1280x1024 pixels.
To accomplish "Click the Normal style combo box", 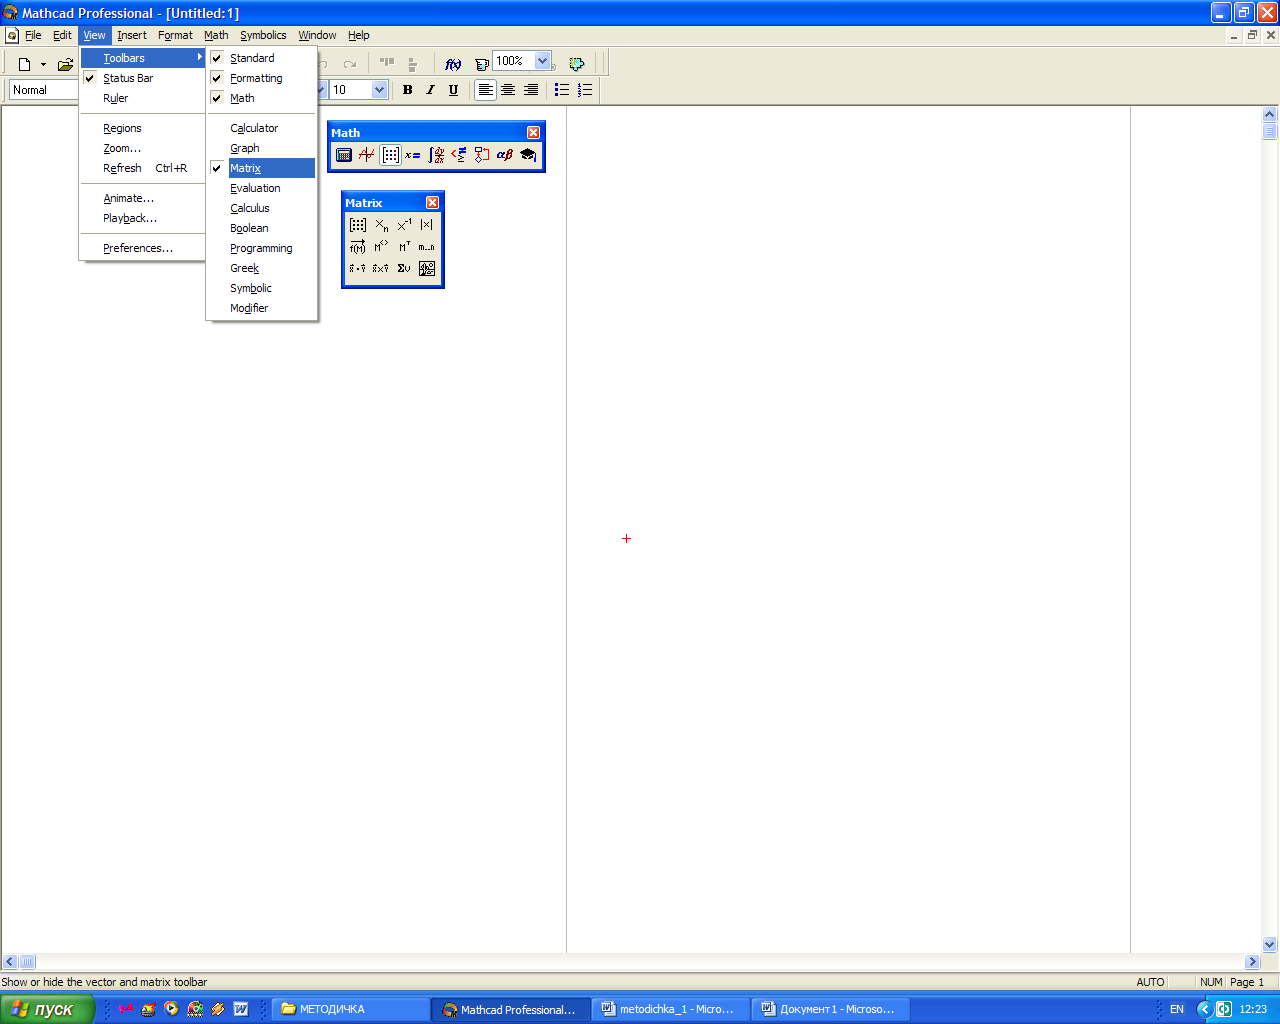I will tap(44, 90).
